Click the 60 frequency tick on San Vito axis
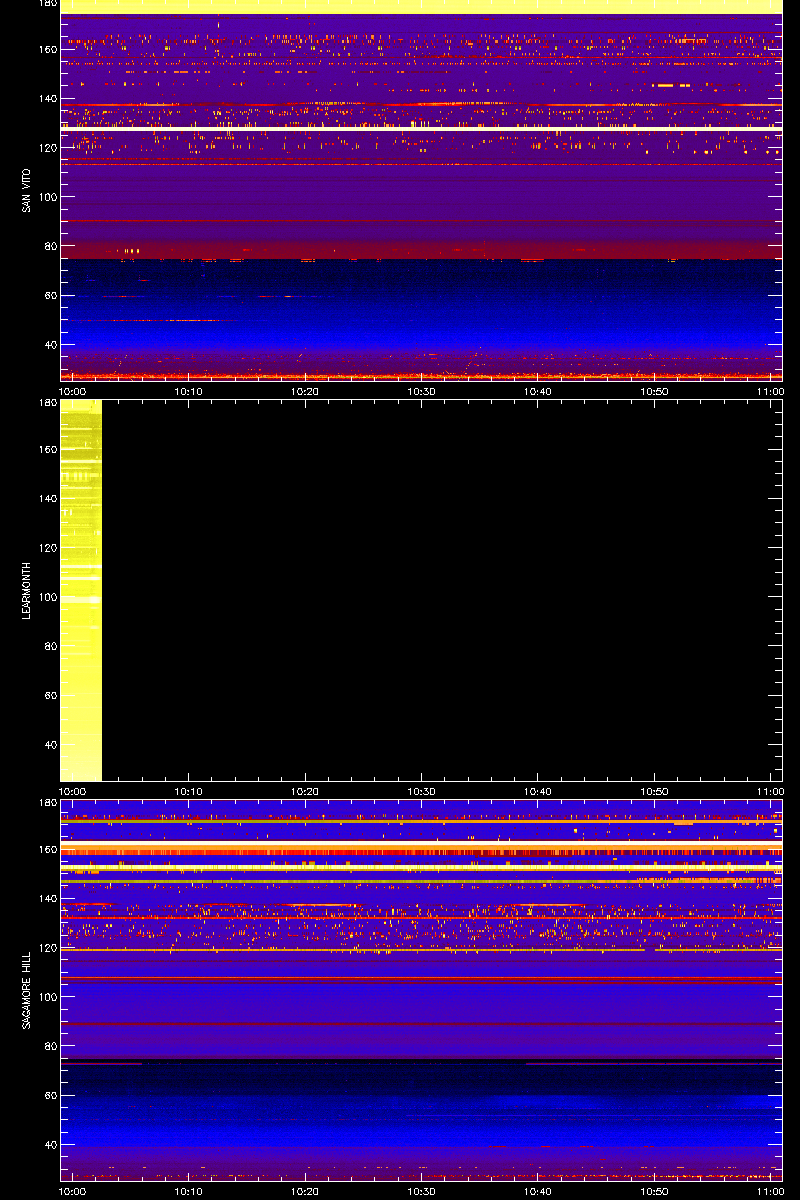The image size is (800, 1200). [50, 295]
